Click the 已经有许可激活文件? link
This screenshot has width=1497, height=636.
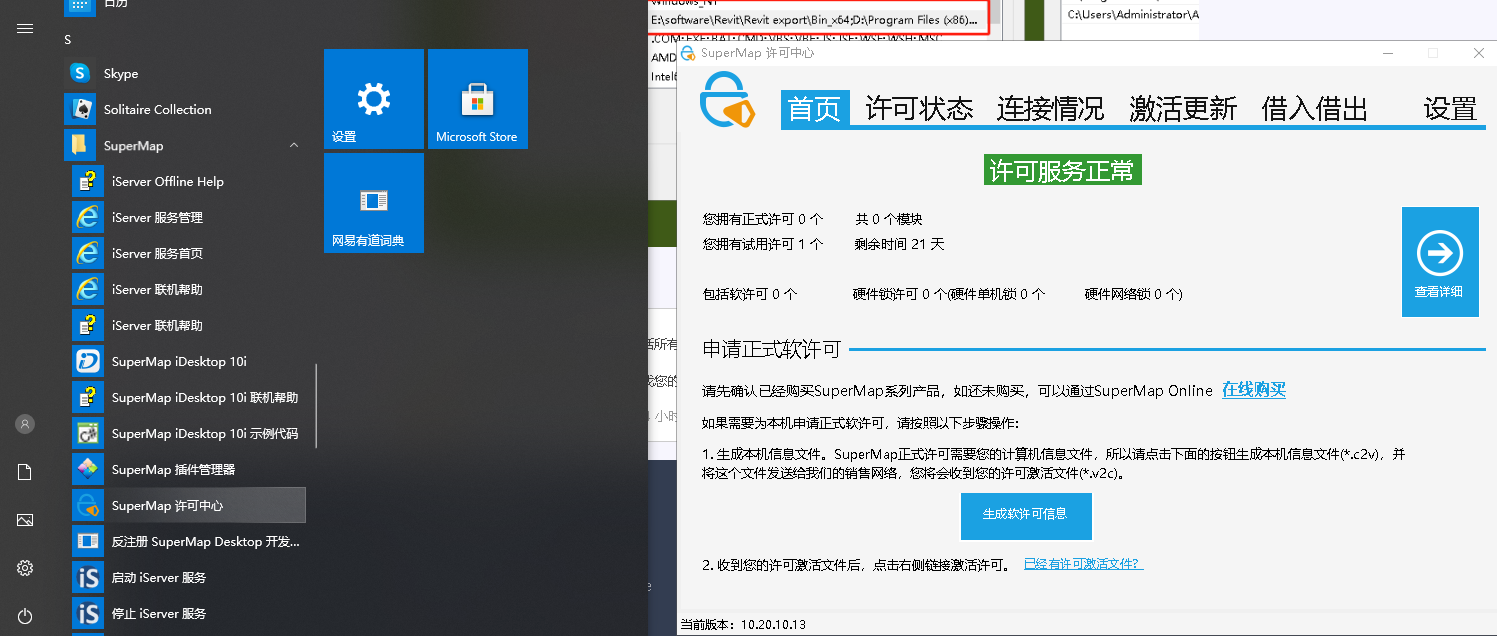point(1083,564)
